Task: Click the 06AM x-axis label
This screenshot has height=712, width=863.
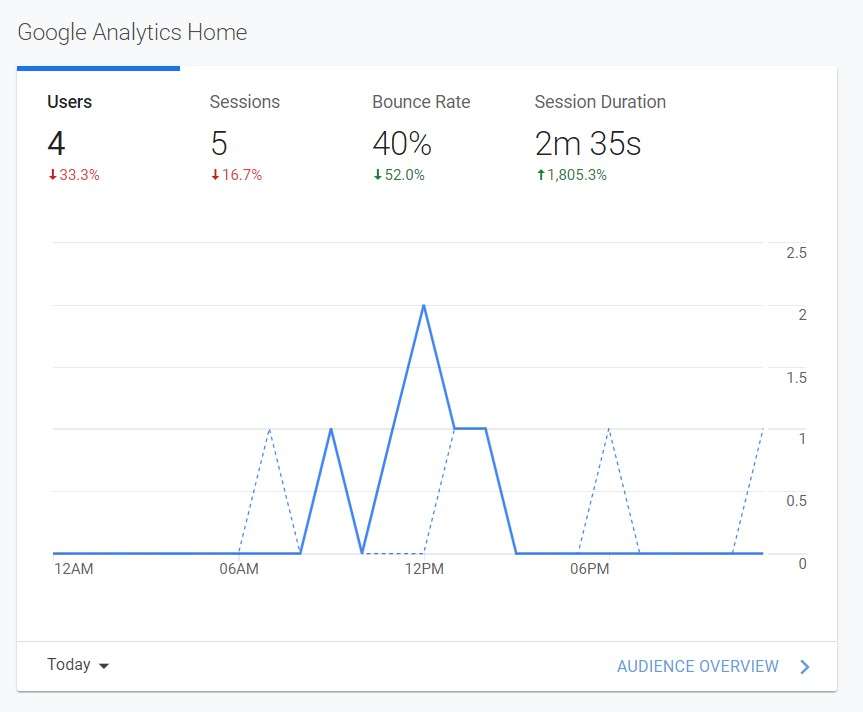Action: pos(239,568)
